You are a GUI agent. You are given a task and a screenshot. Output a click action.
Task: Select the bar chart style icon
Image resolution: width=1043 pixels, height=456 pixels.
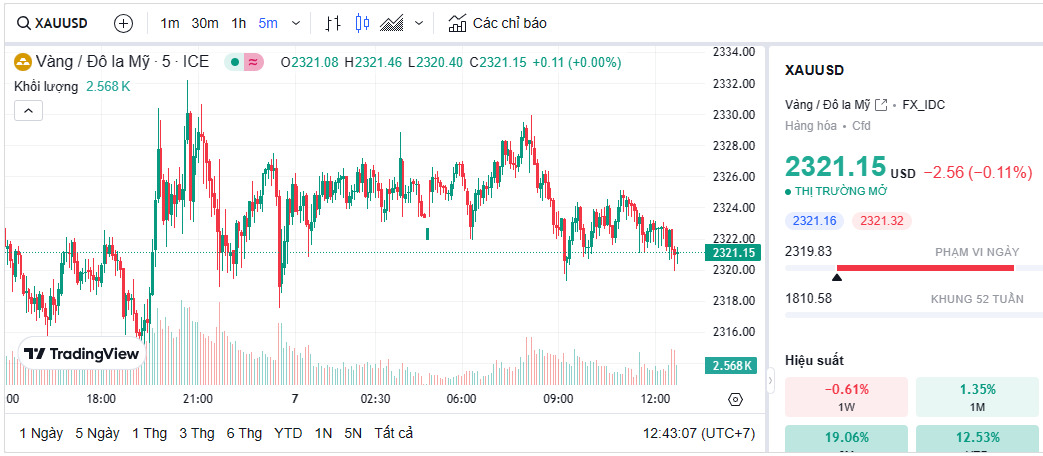[x=334, y=23]
